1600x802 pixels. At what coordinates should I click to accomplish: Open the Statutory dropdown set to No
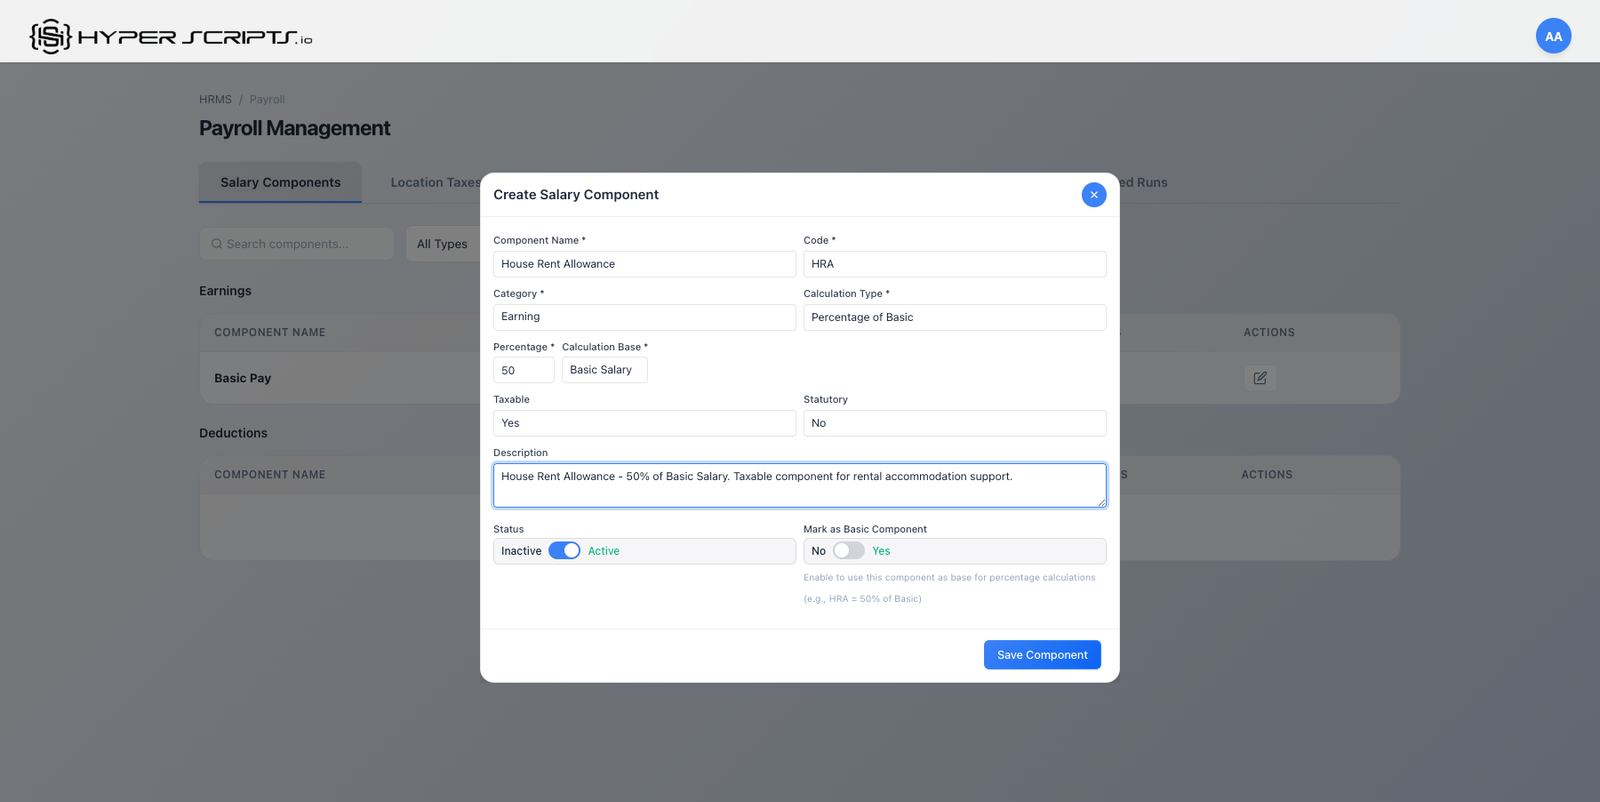[953, 423]
